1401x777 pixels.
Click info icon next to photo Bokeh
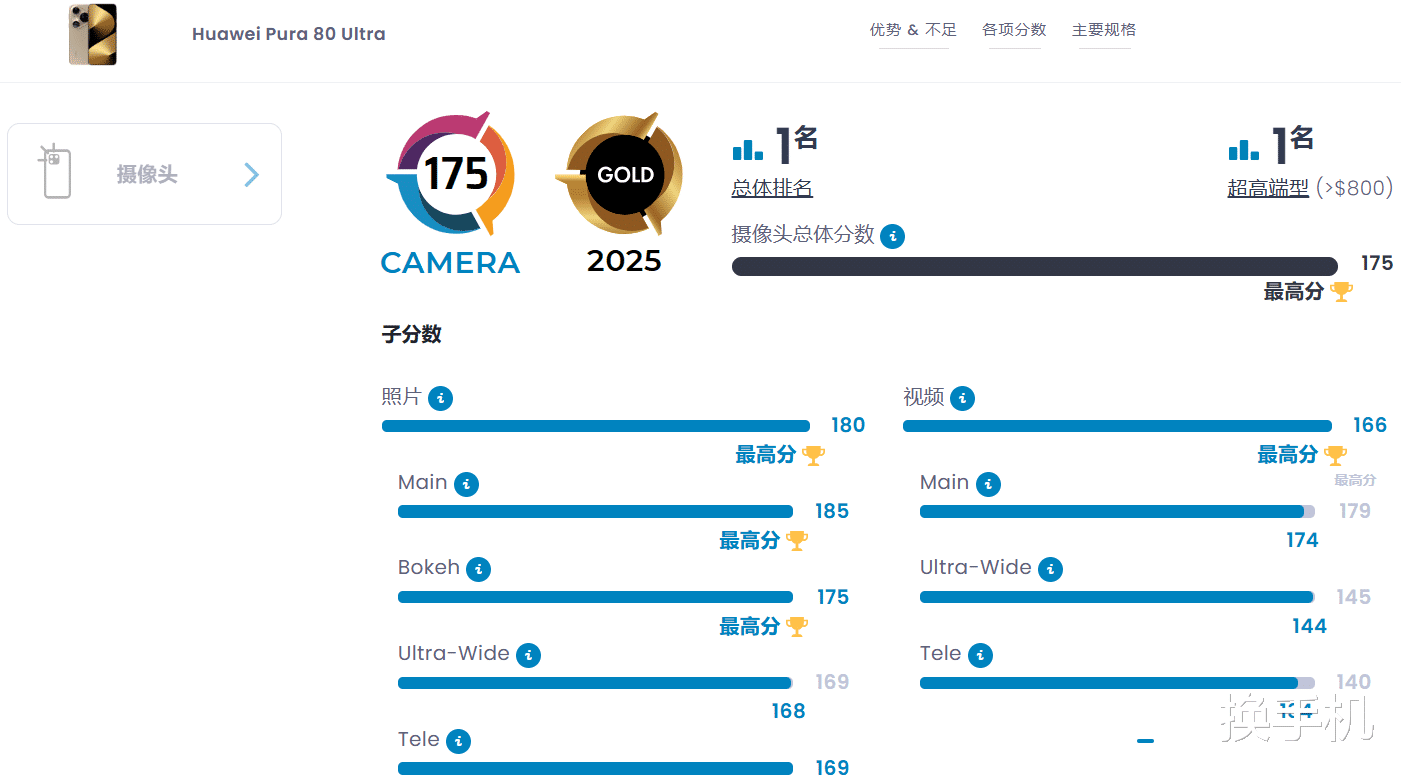pyautogui.click(x=479, y=569)
